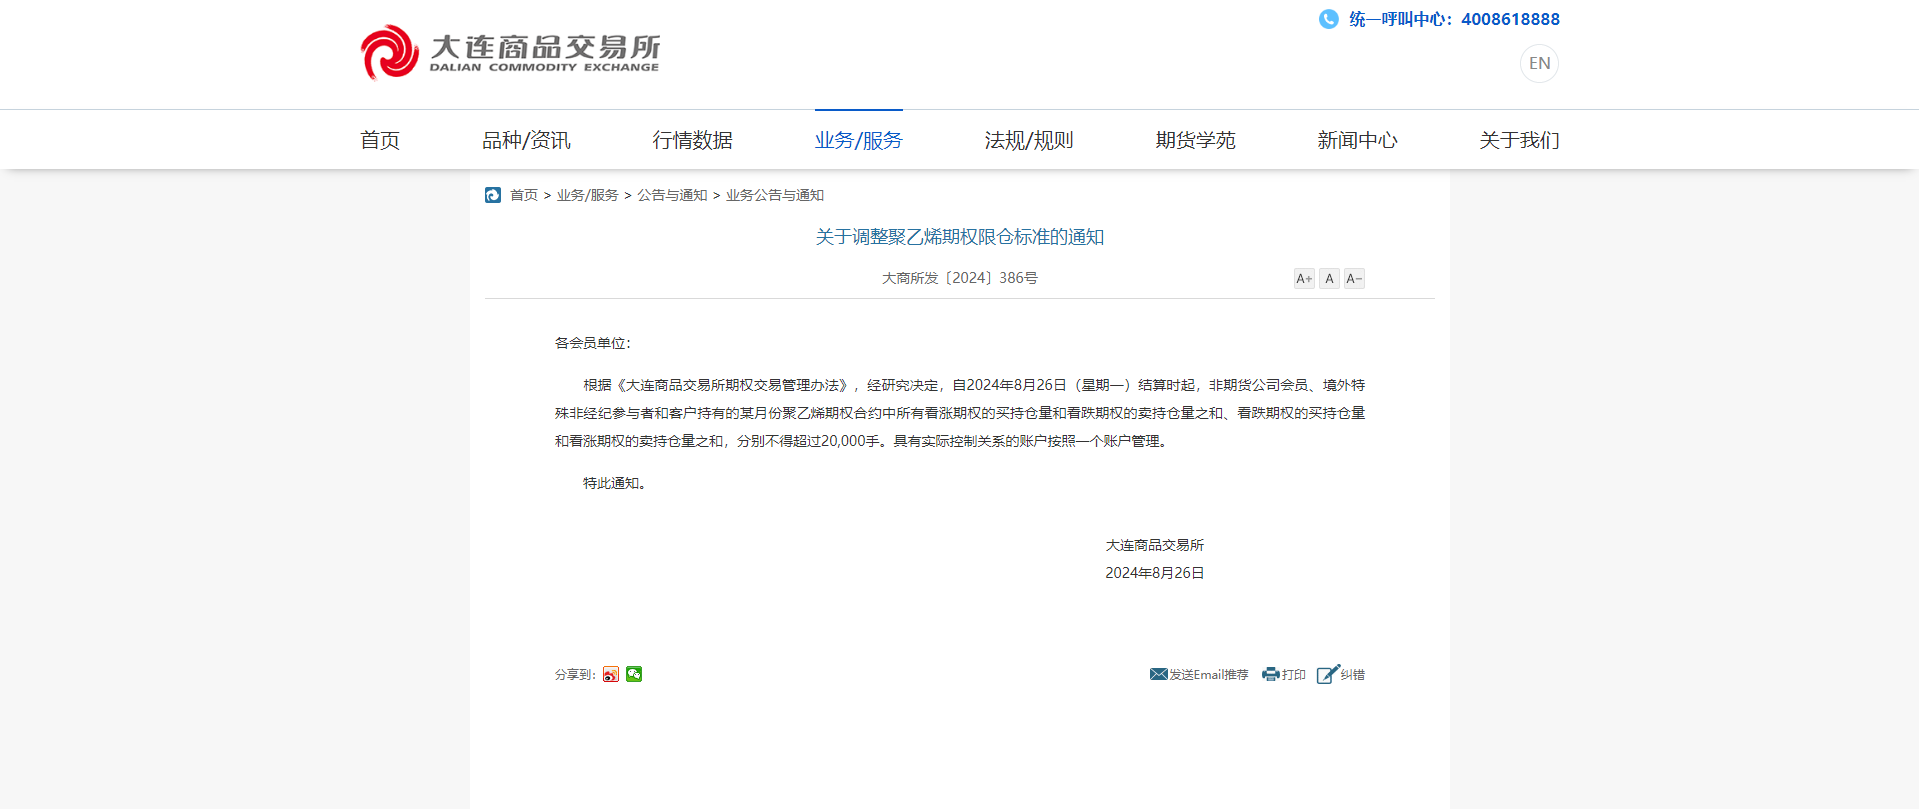This screenshot has height=809, width=1919.
Task: Click the breadcrumb home icon
Action: [x=493, y=195]
